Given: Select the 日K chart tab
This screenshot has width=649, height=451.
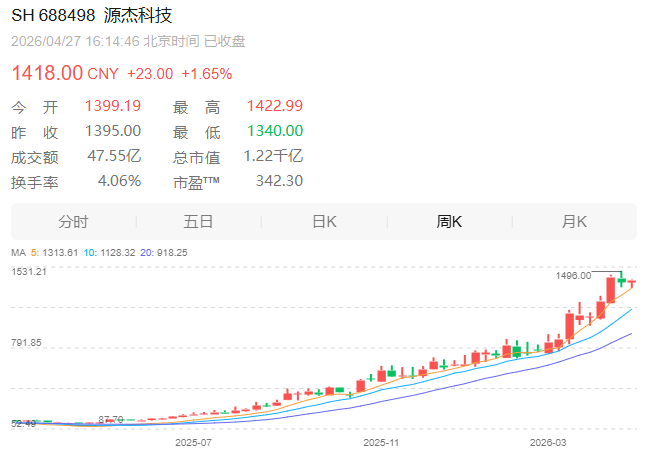Looking at the screenshot, I should tap(324, 222).
